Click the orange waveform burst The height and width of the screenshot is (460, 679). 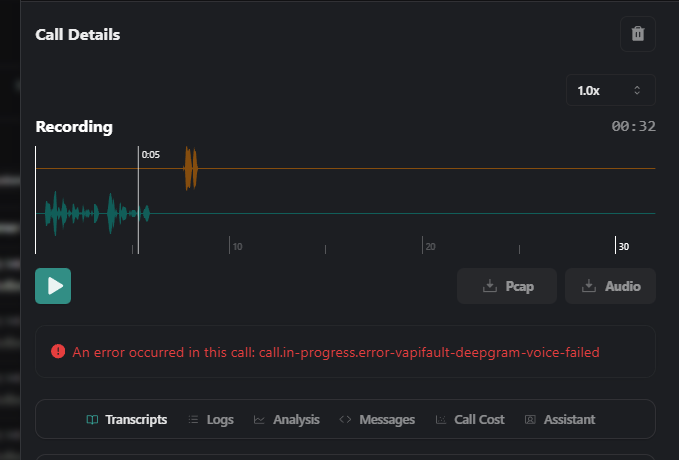click(191, 169)
